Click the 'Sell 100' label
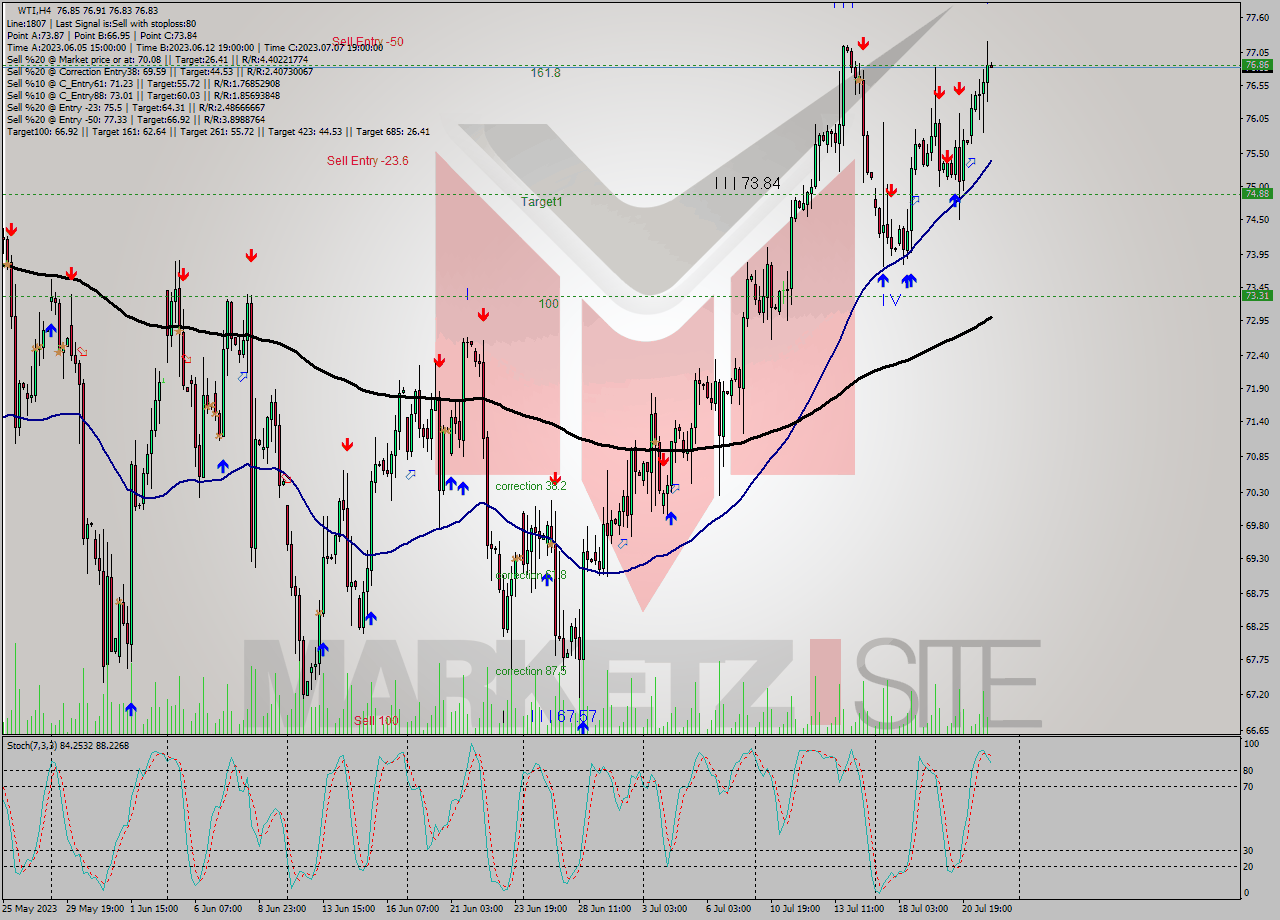 pyautogui.click(x=376, y=720)
